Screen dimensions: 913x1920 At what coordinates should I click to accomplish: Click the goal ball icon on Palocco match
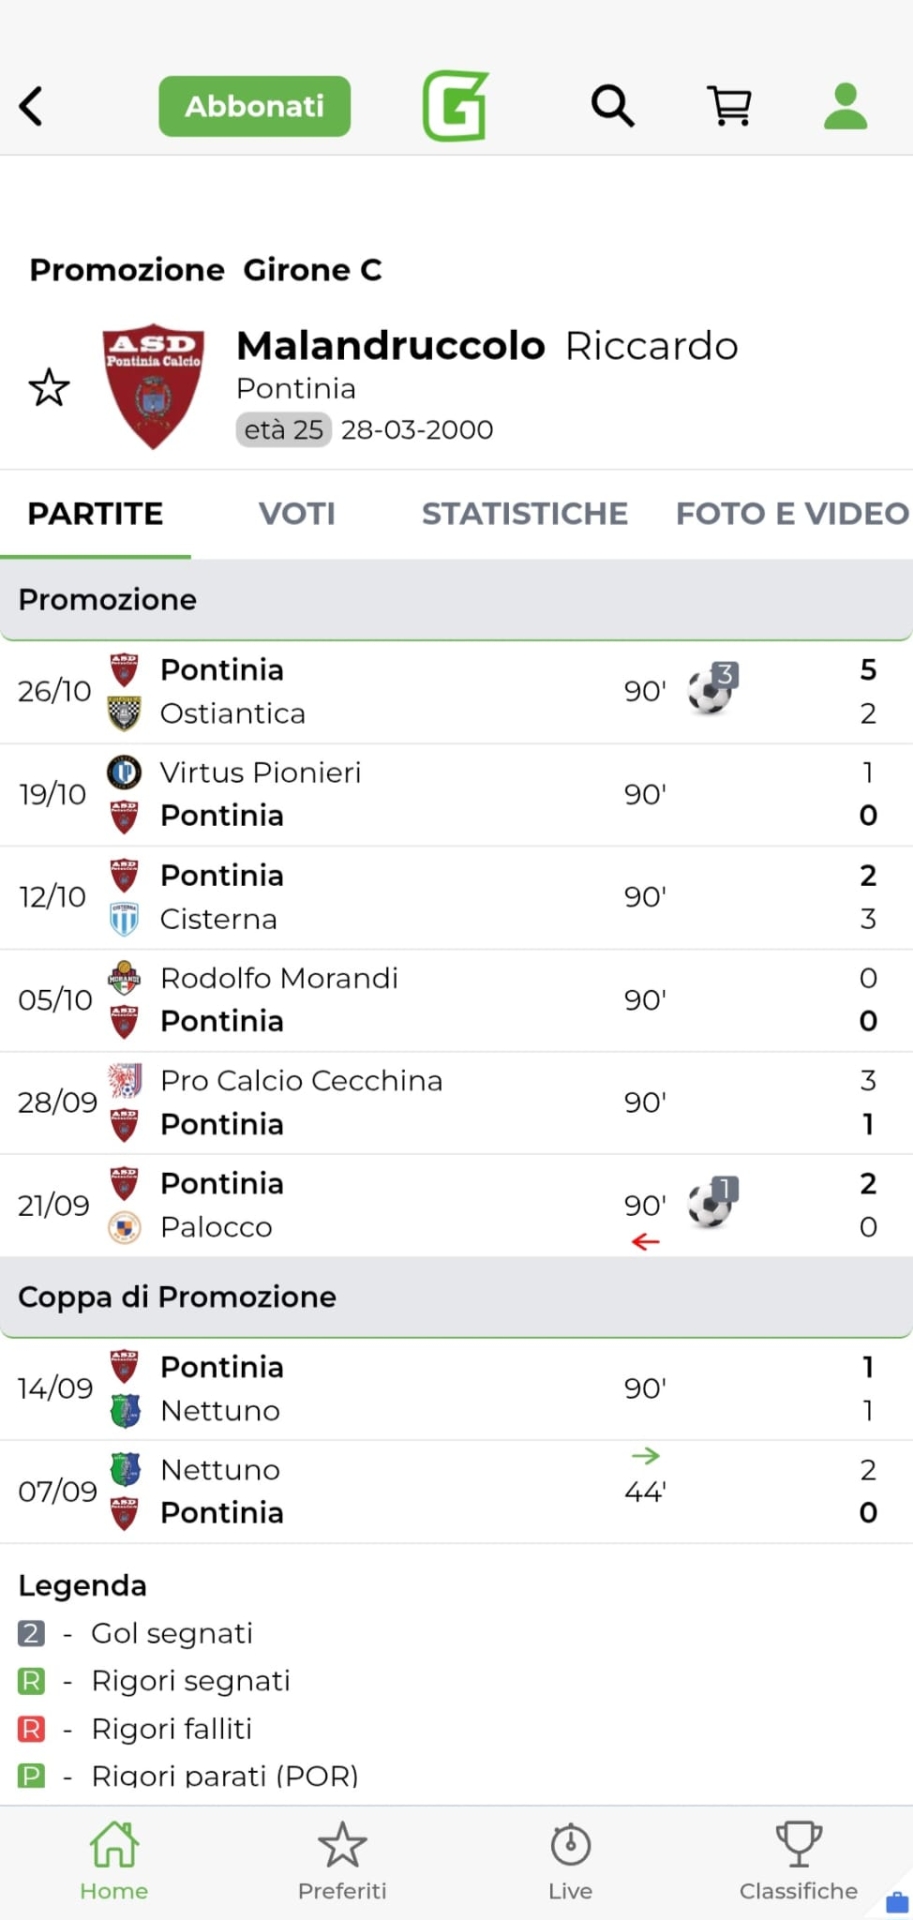pos(711,1204)
